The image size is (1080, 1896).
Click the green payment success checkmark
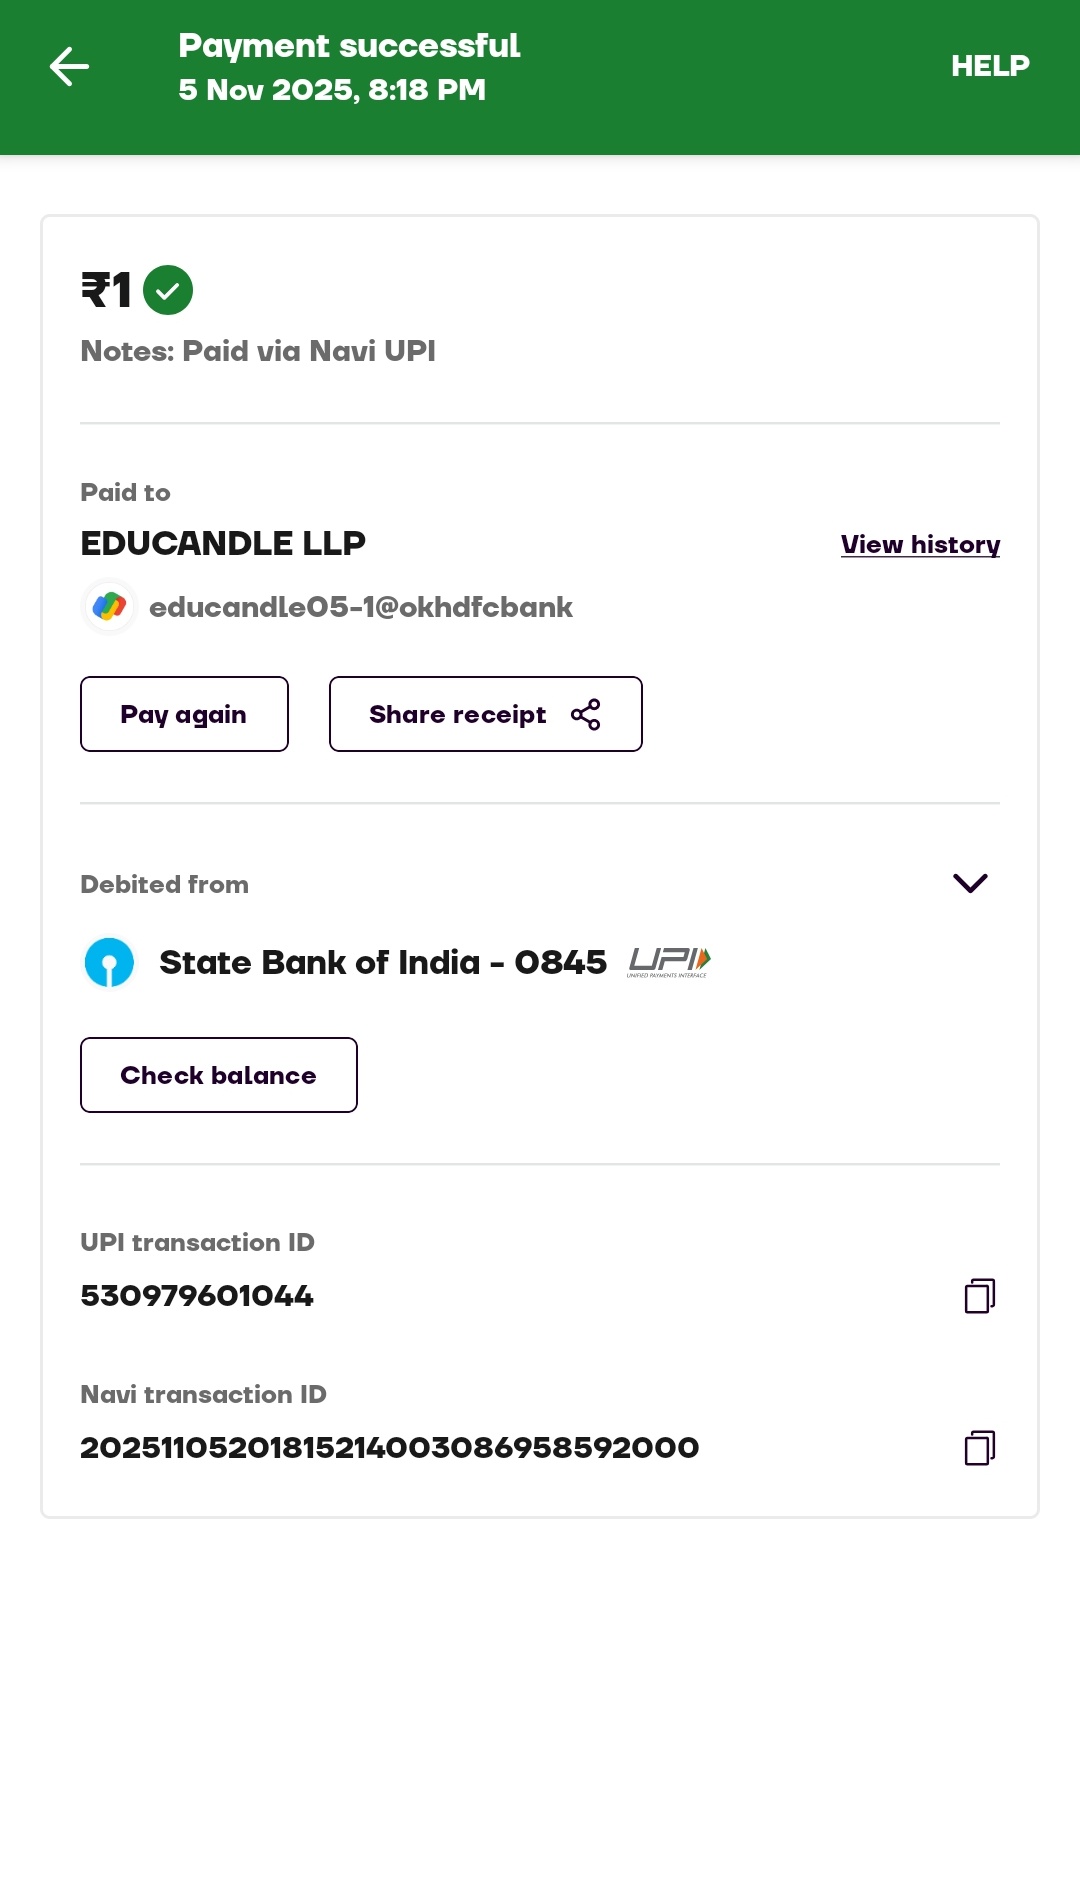pyautogui.click(x=168, y=290)
